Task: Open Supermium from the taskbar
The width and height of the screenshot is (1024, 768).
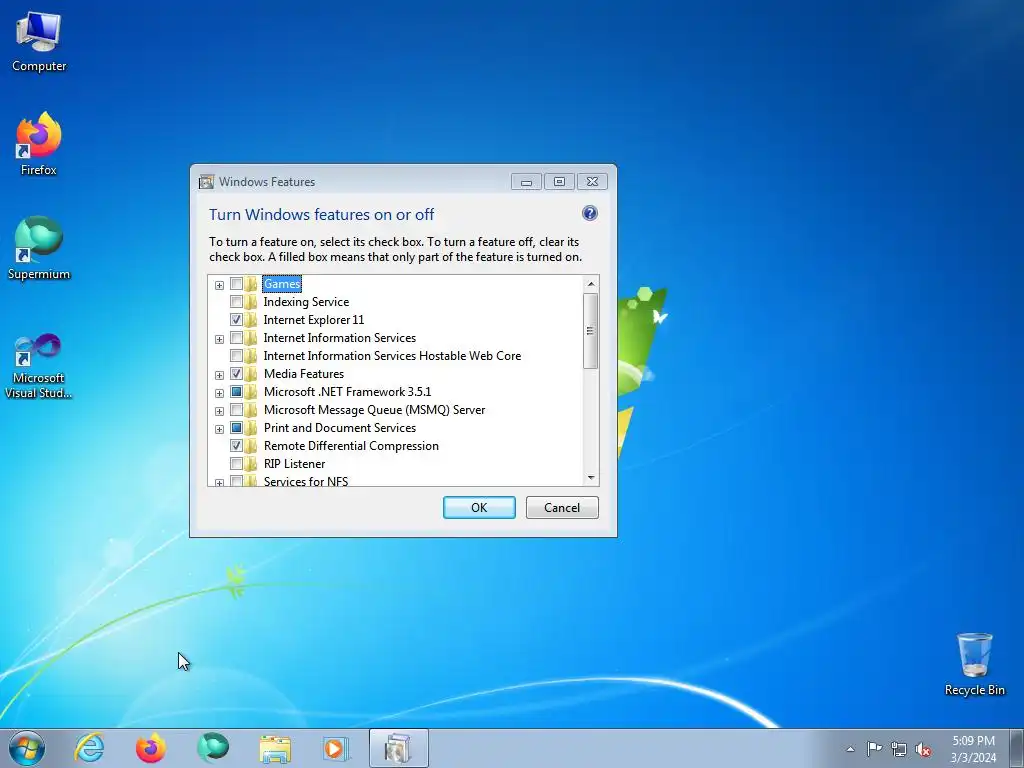Action: pos(213,748)
